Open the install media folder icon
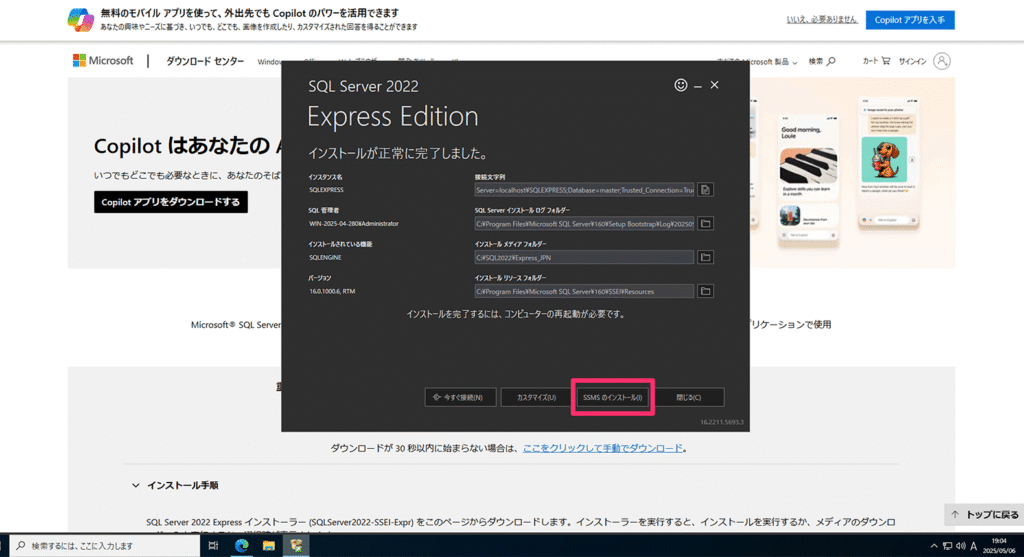The width and height of the screenshot is (1024, 557). point(705,257)
